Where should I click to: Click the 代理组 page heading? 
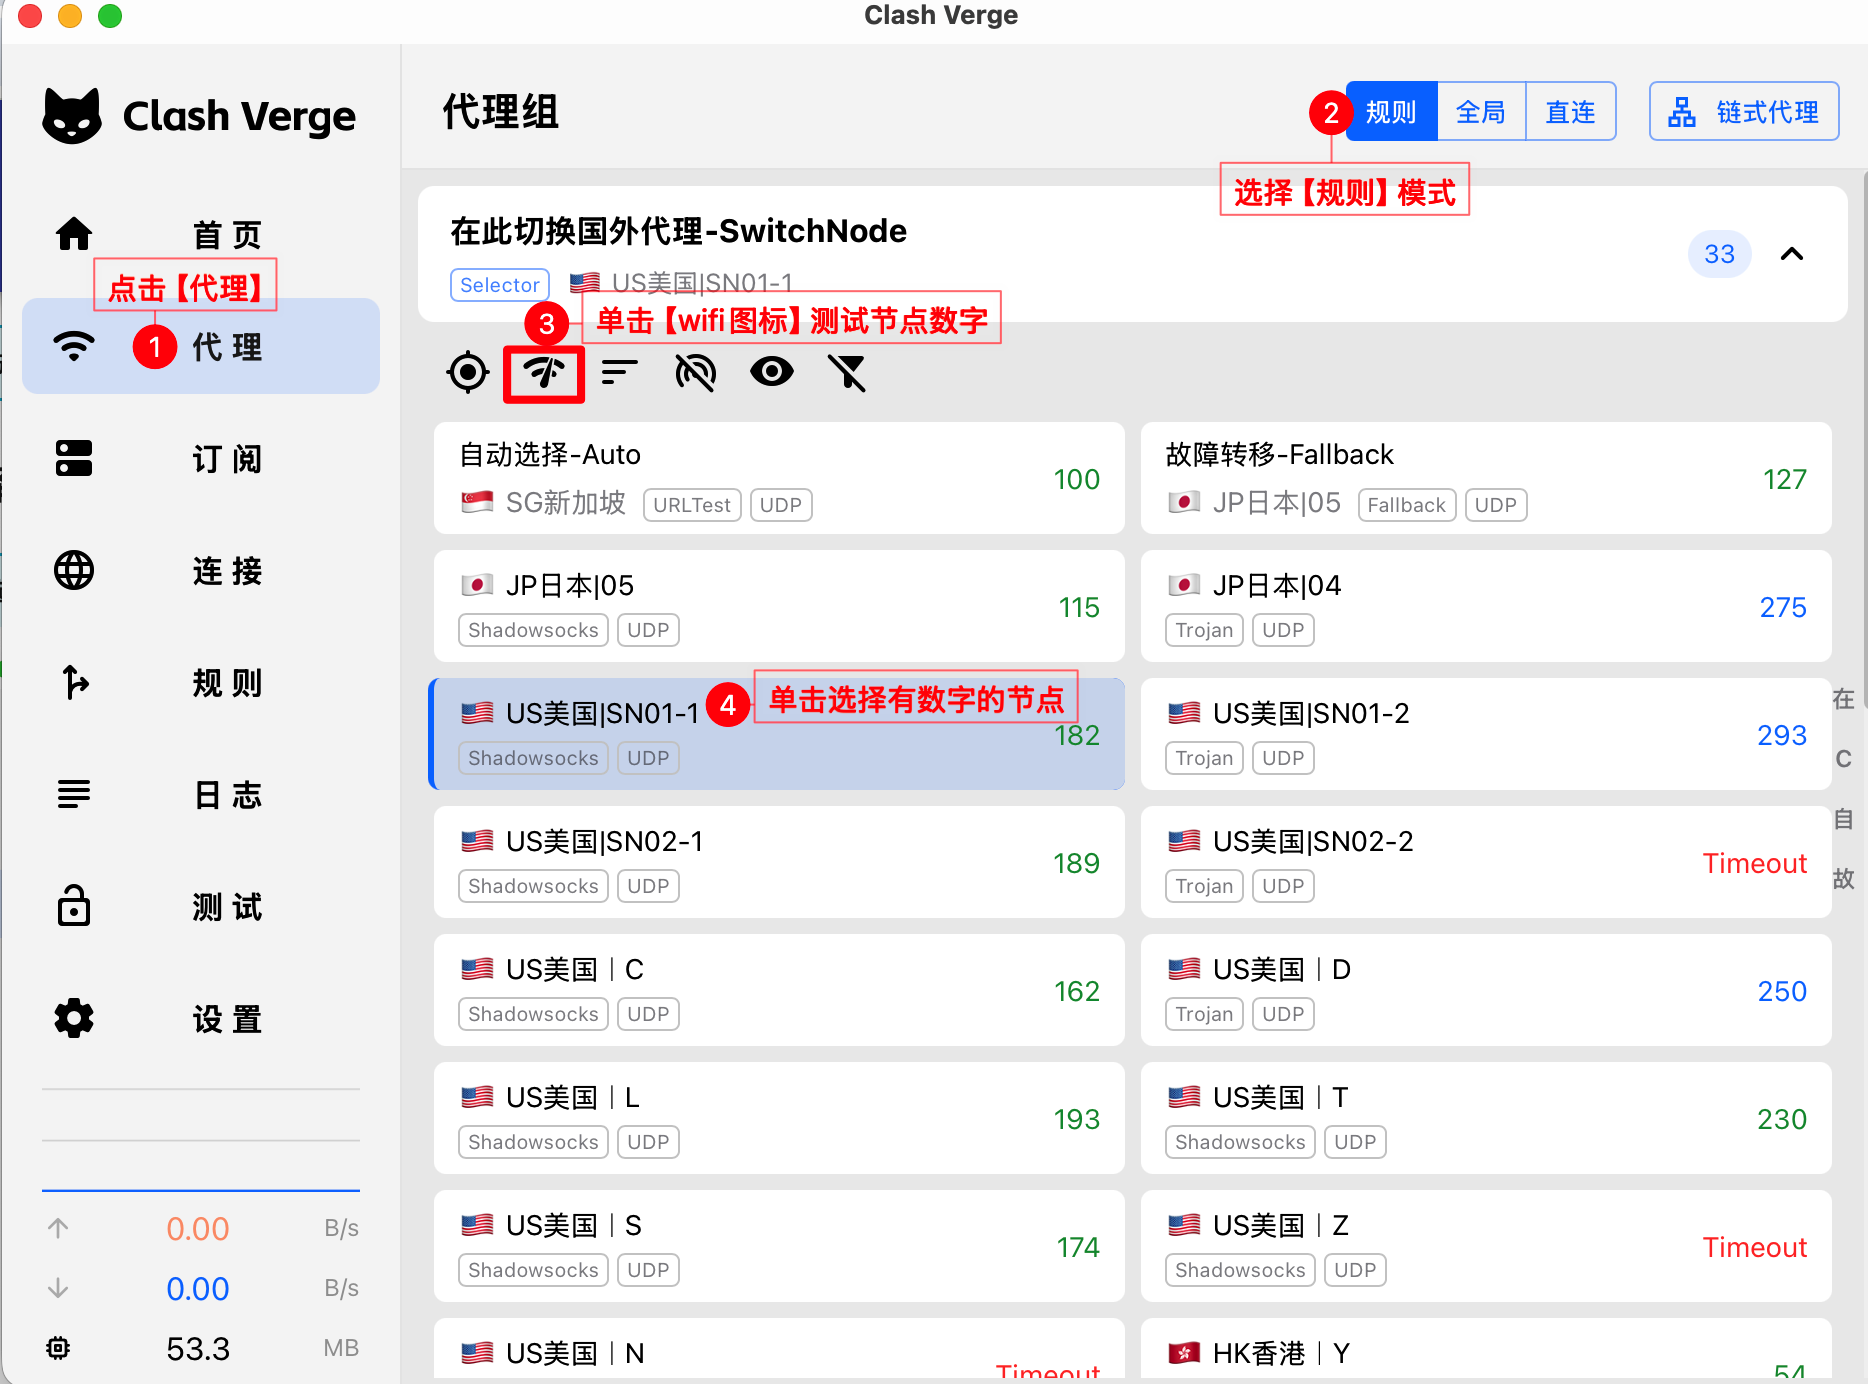pyautogui.click(x=501, y=112)
